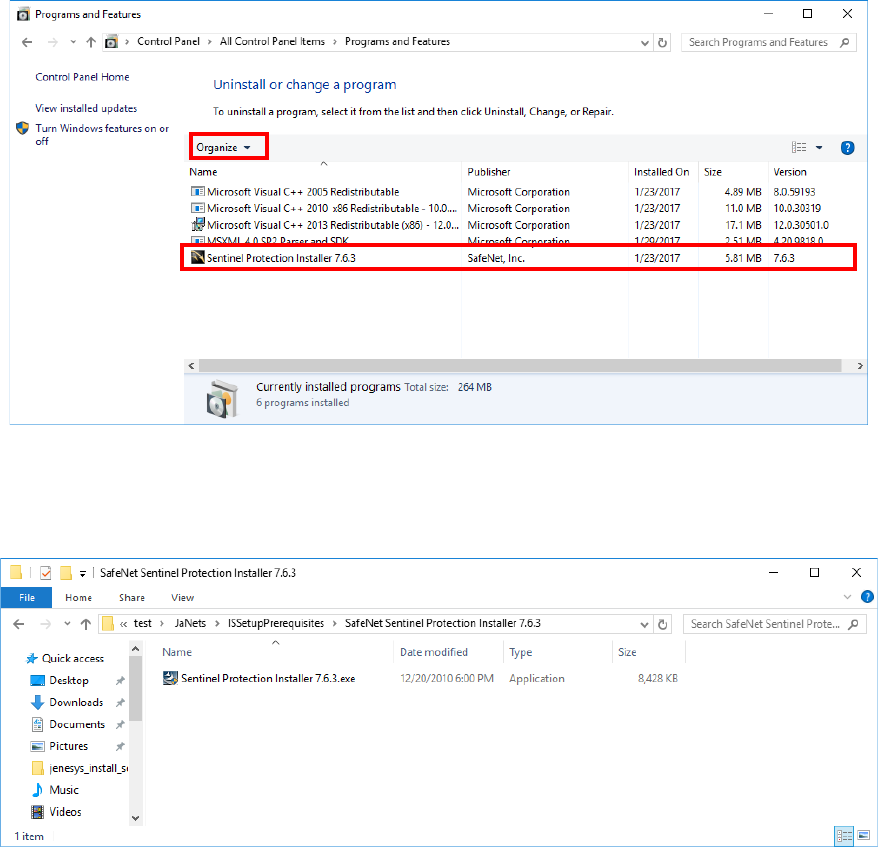Screen dimensions: 878x847
Task: Open Explorer help icon
Action: pyautogui.click(x=867, y=597)
